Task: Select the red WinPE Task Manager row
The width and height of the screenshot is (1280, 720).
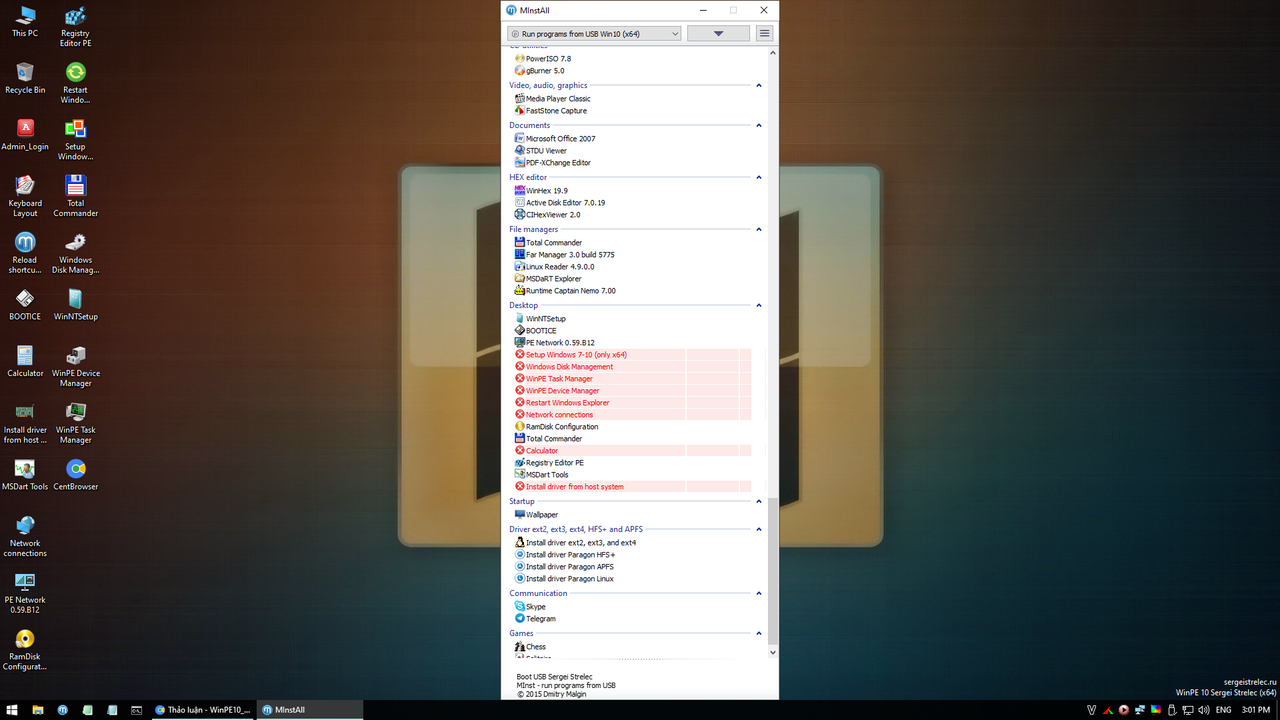Action: pyautogui.click(x=632, y=379)
